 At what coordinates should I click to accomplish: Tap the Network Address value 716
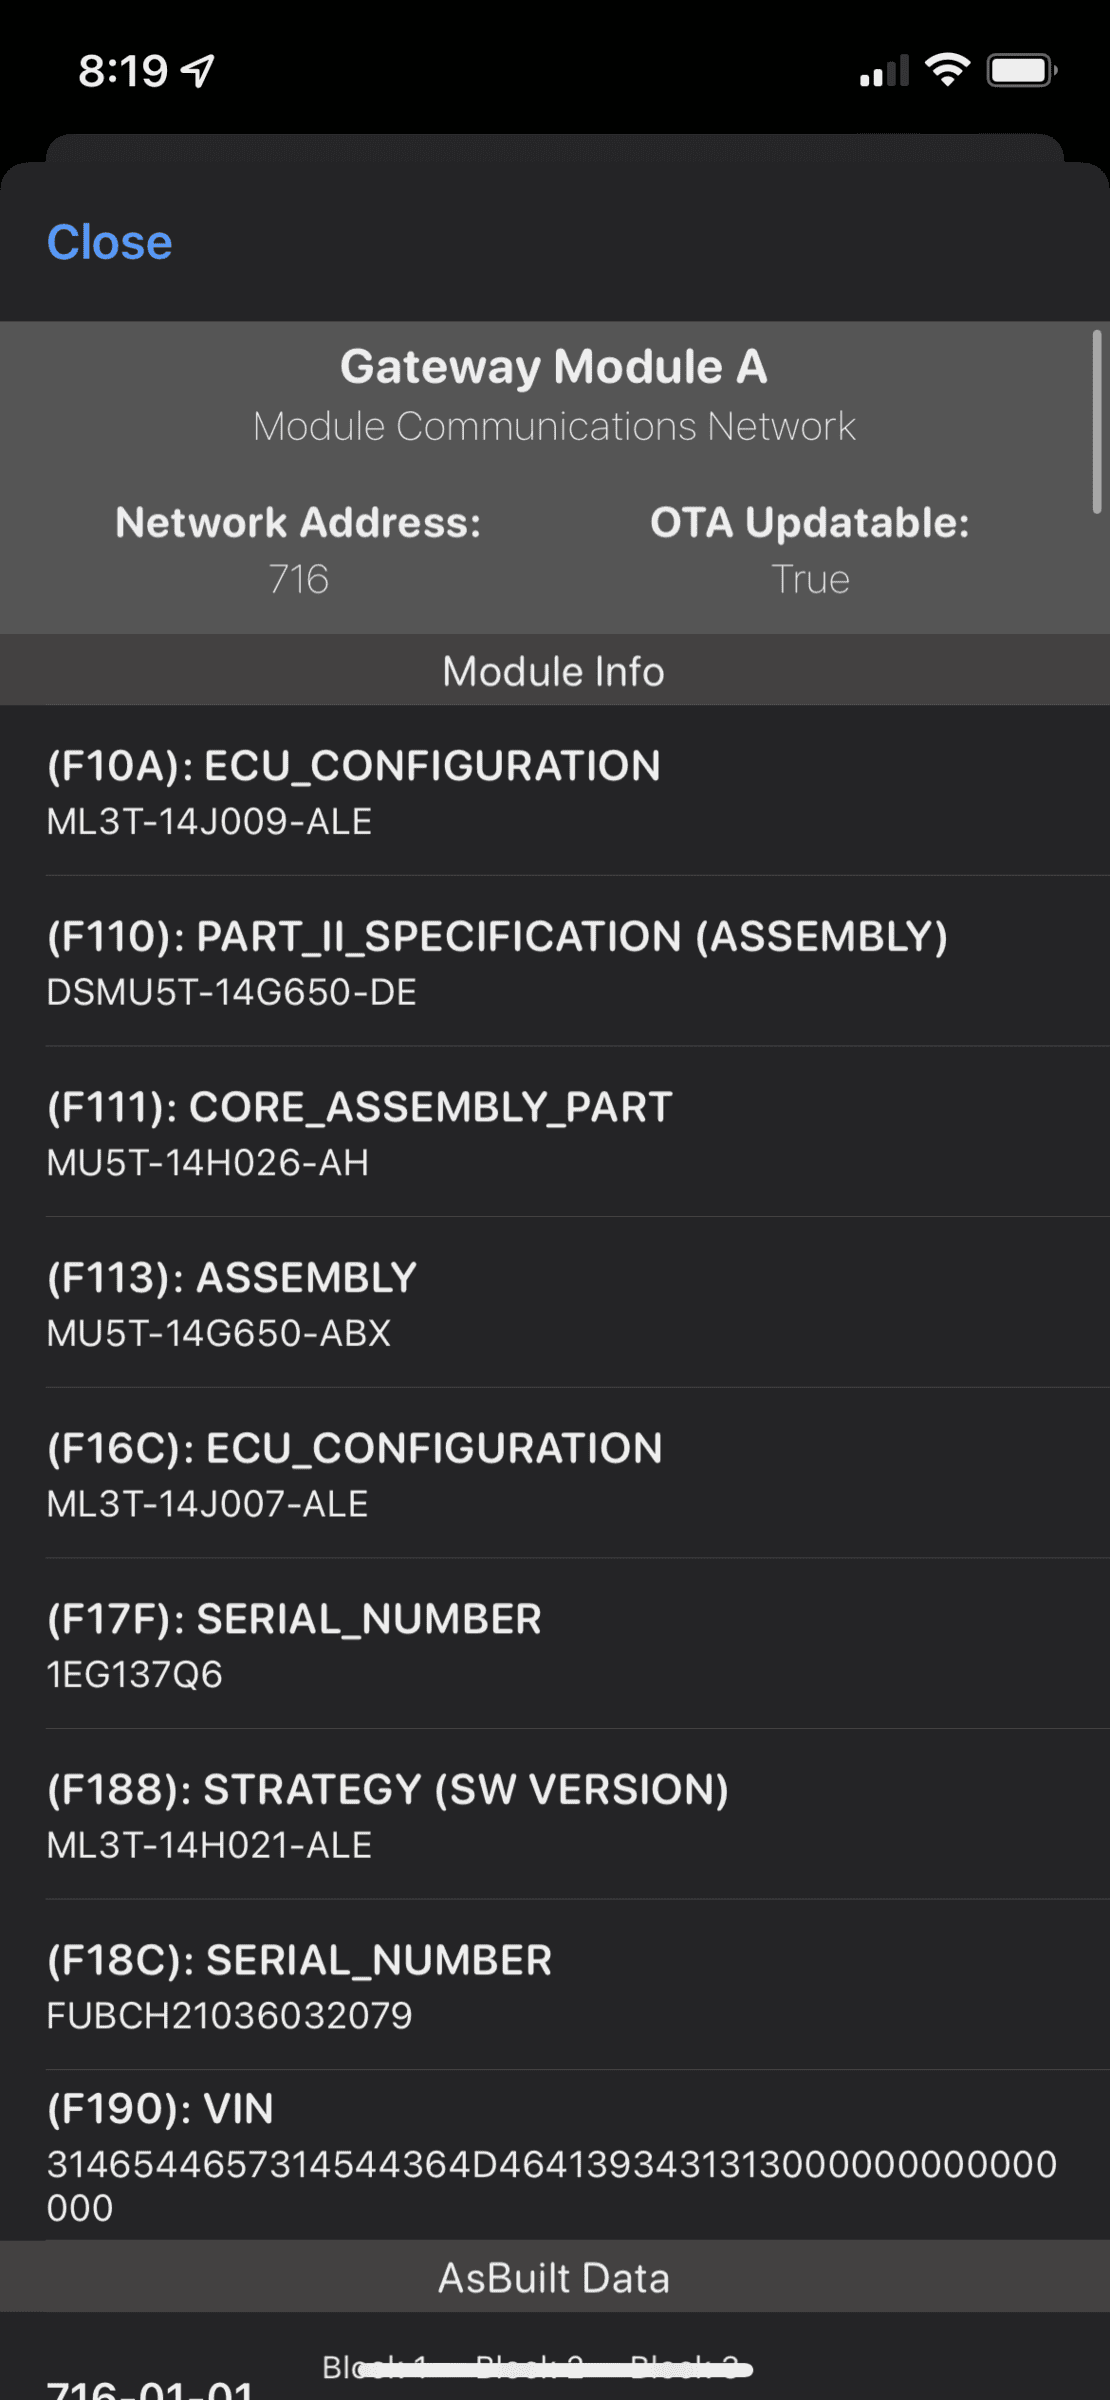(298, 579)
